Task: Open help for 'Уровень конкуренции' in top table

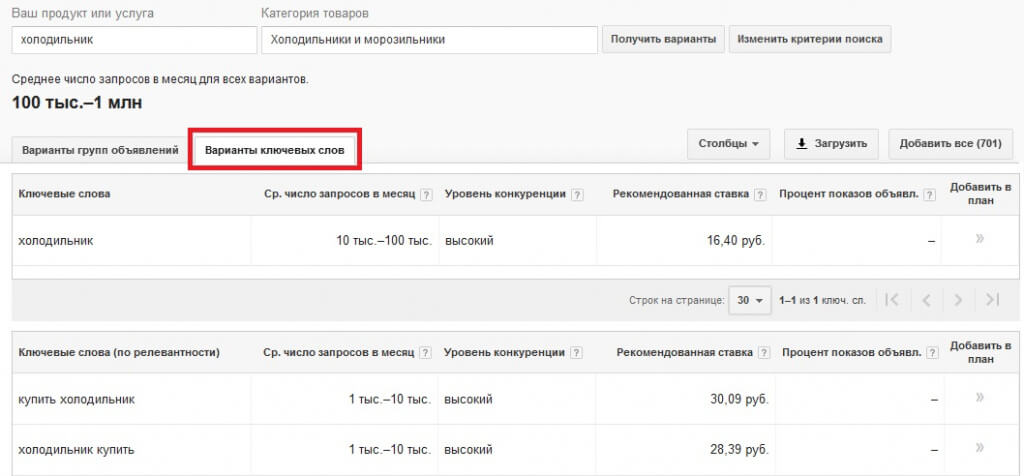Action: tap(577, 194)
